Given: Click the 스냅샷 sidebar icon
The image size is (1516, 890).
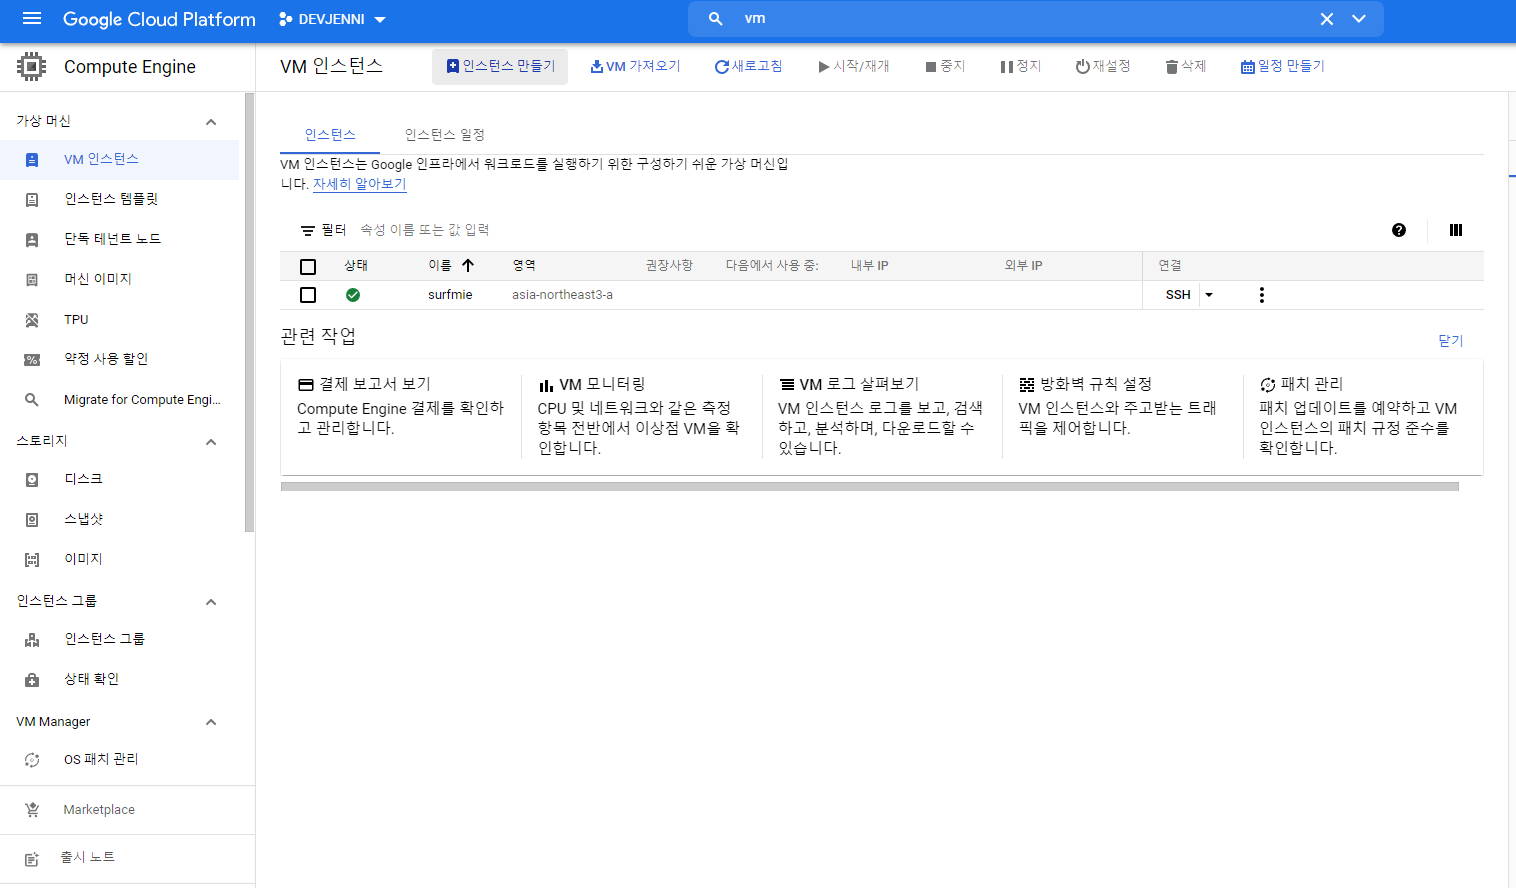Looking at the screenshot, I should (32, 520).
